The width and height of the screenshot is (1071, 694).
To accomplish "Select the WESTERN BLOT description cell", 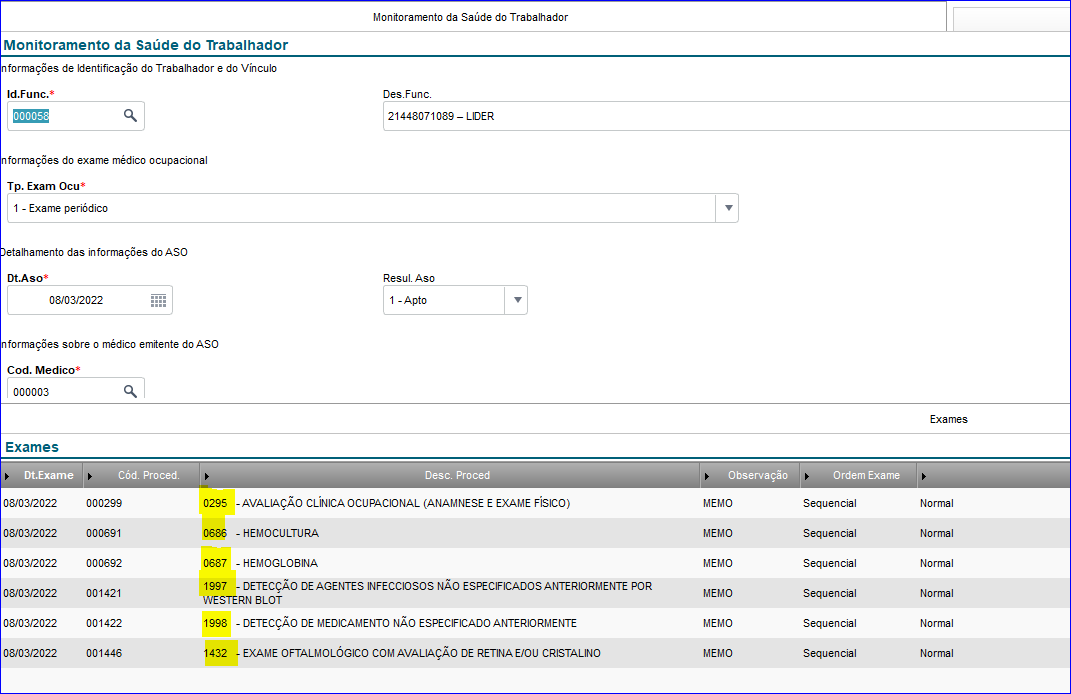I will pos(428,593).
